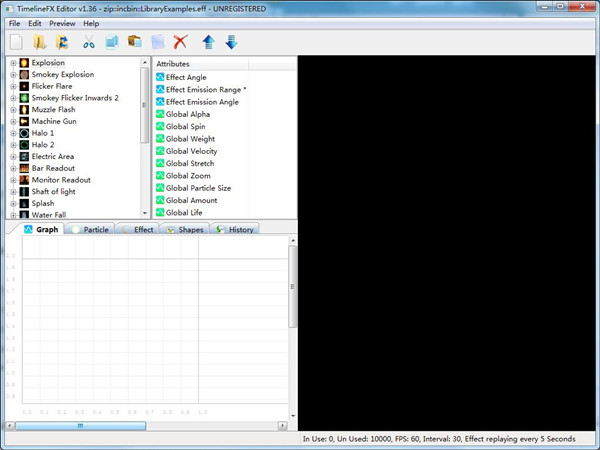Select the Global Weight attribute
Viewport: 600px width, 450px height.
point(190,139)
